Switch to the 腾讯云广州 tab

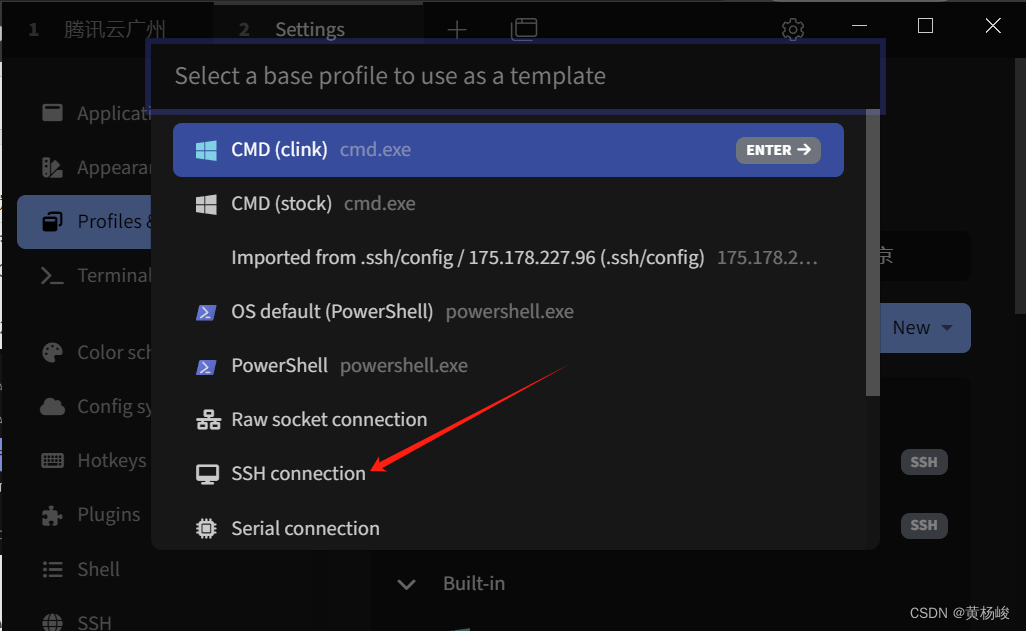107,29
